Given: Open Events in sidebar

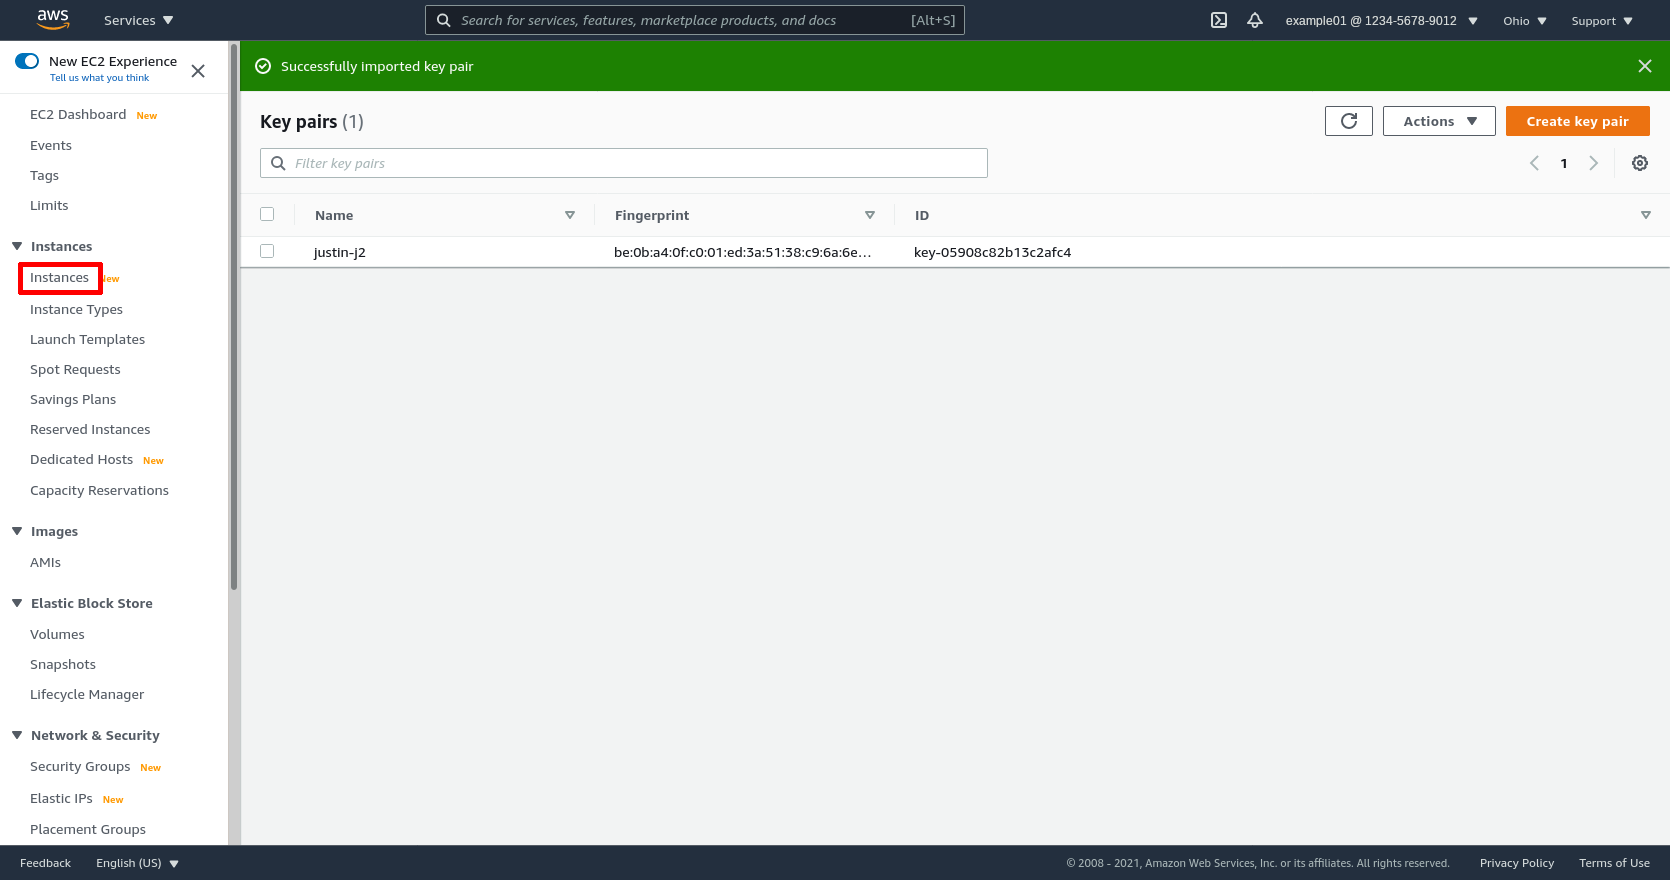Looking at the screenshot, I should [x=51, y=145].
